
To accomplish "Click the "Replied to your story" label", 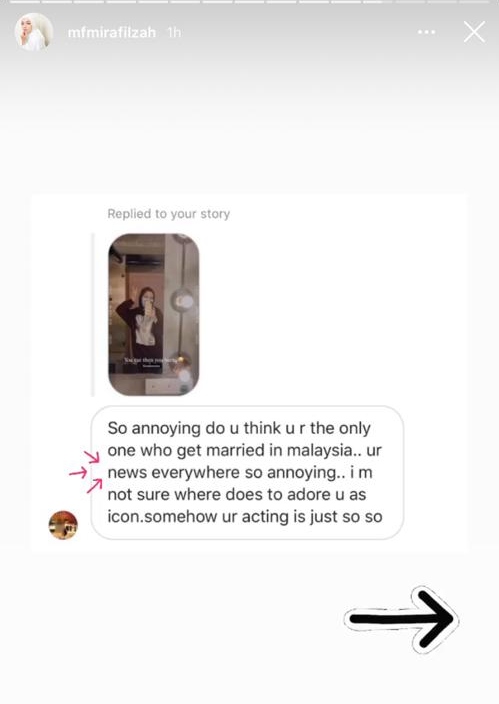I will [168, 214].
